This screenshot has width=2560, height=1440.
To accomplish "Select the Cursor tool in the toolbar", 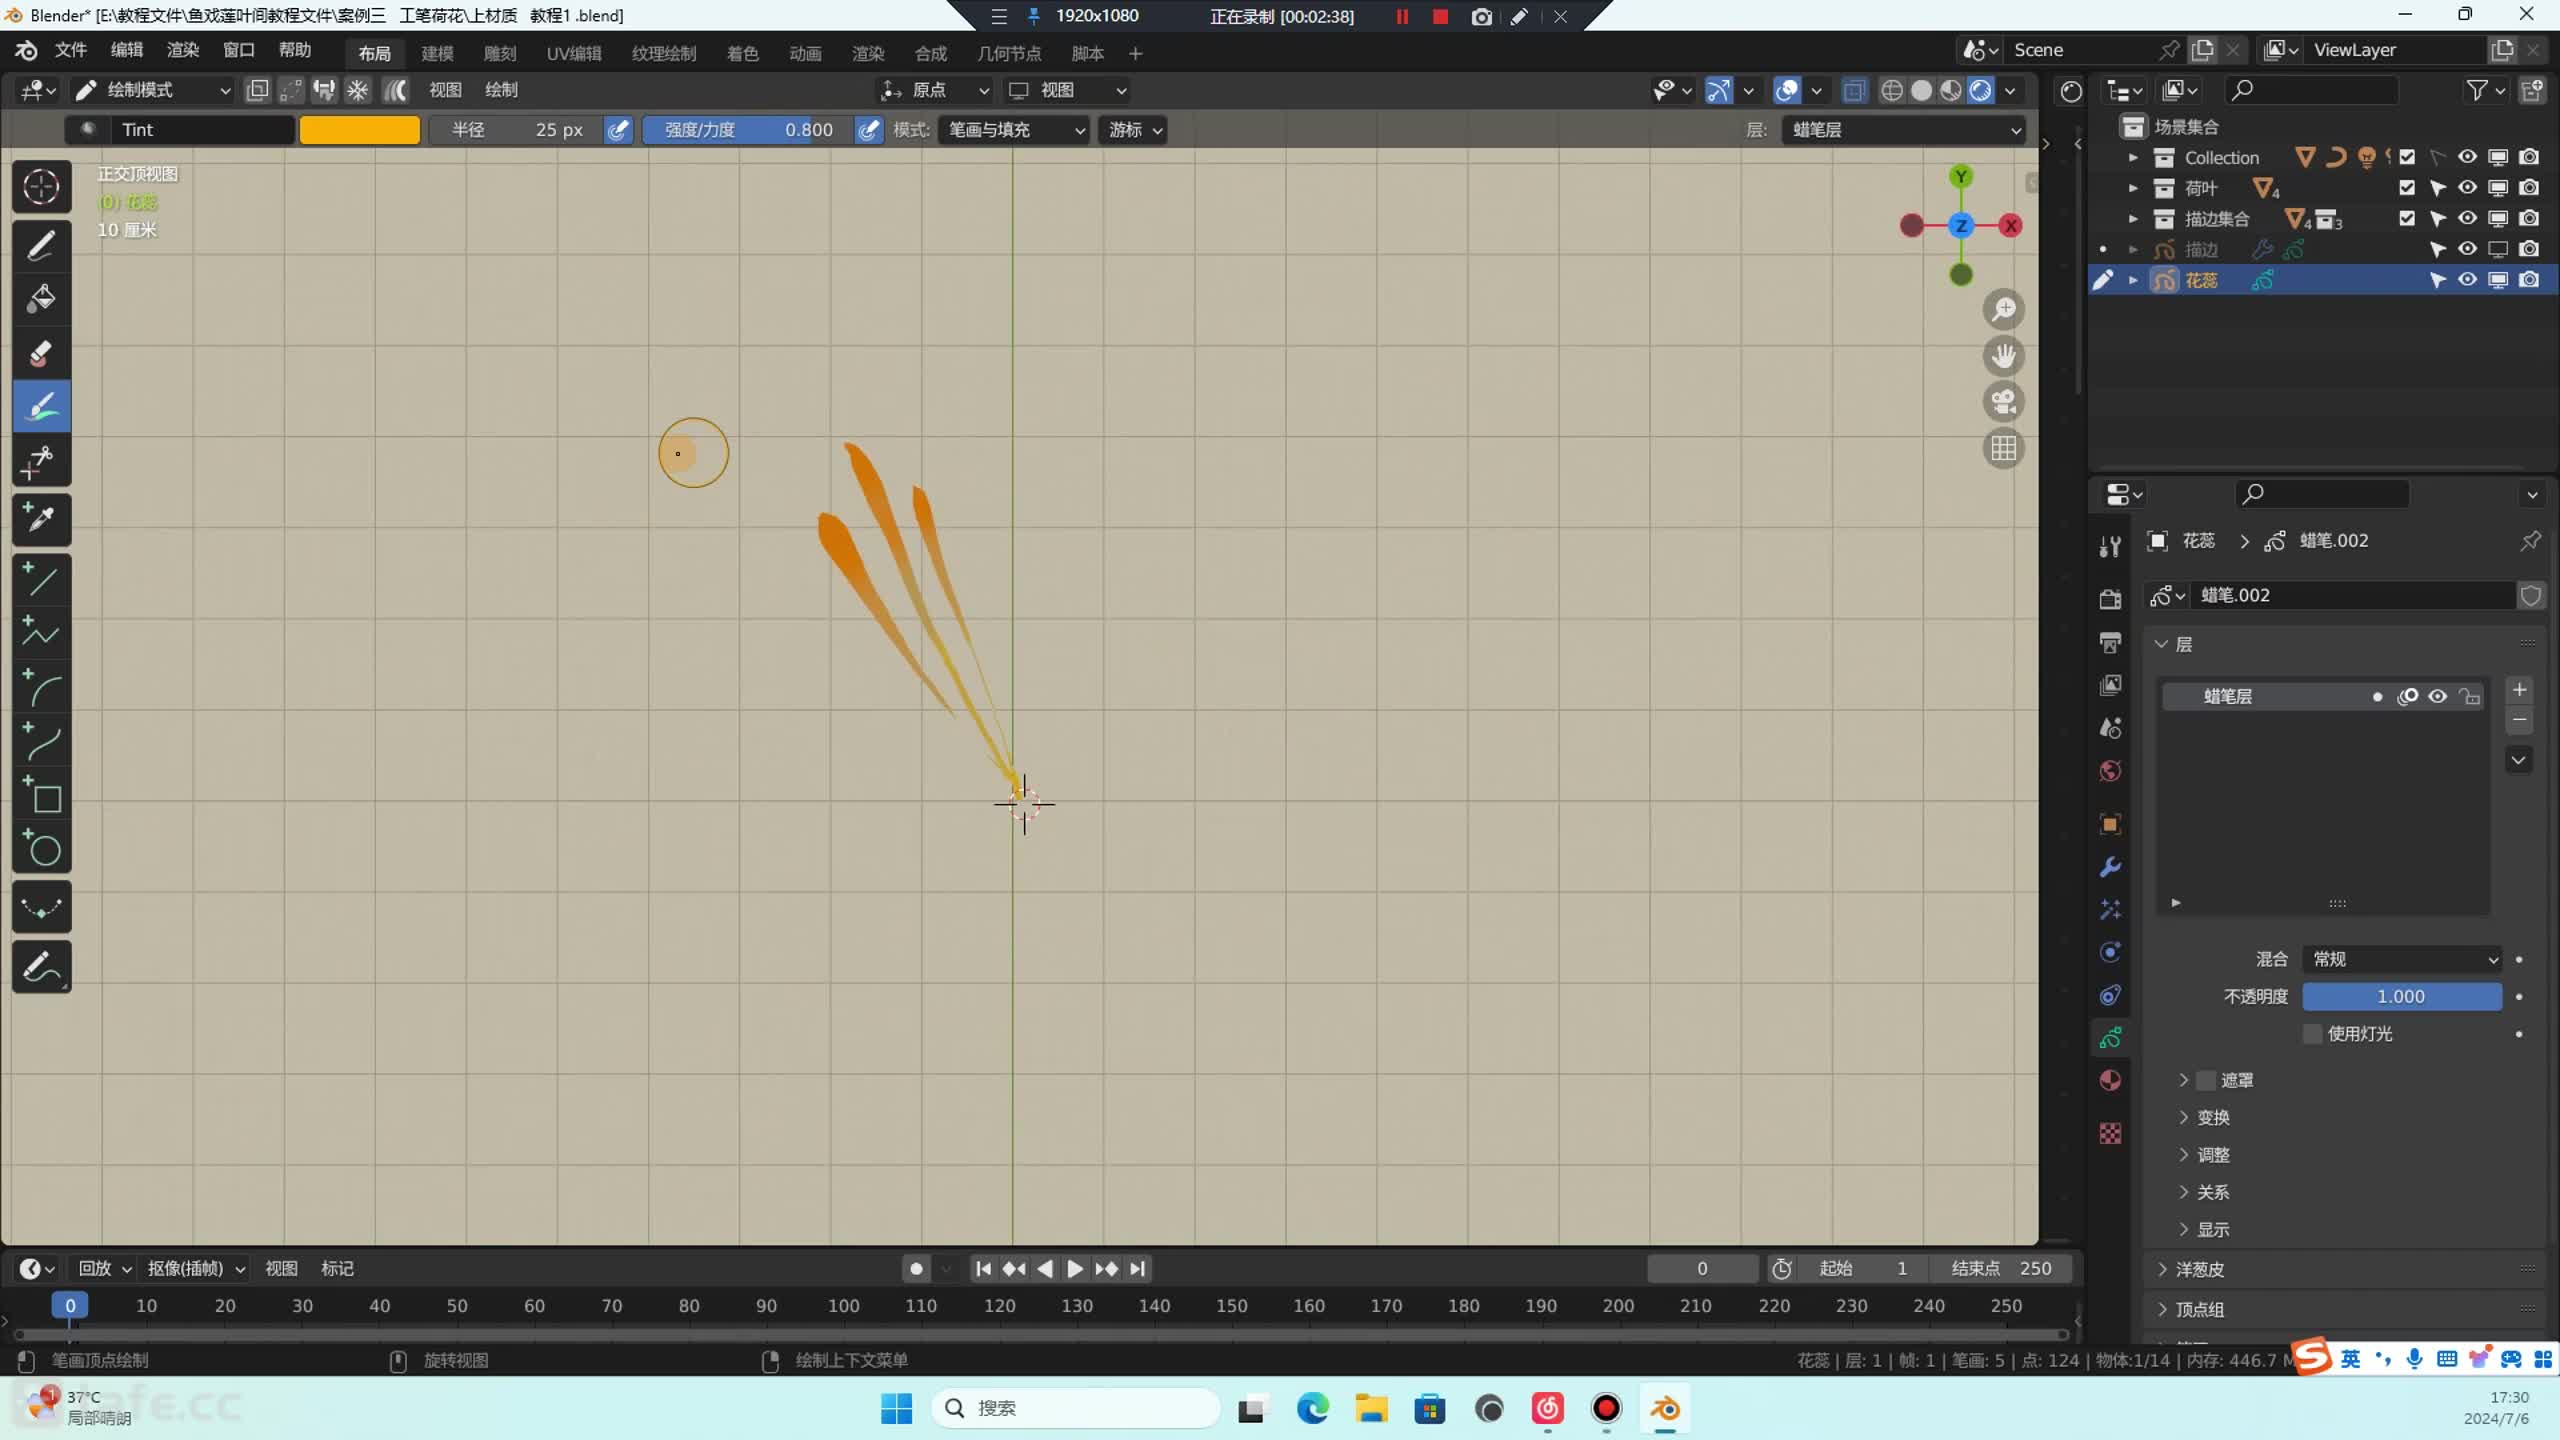I will pos(41,187).
